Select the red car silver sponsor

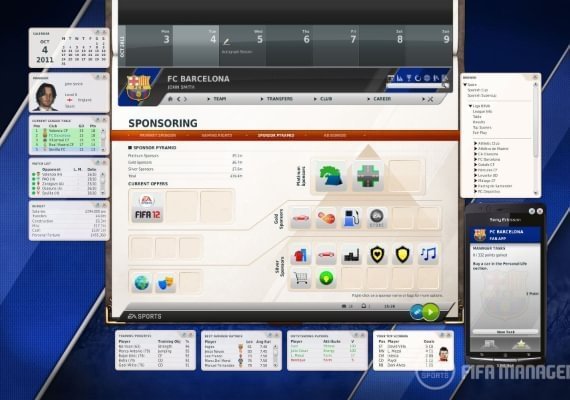click(x=326, y=254)
